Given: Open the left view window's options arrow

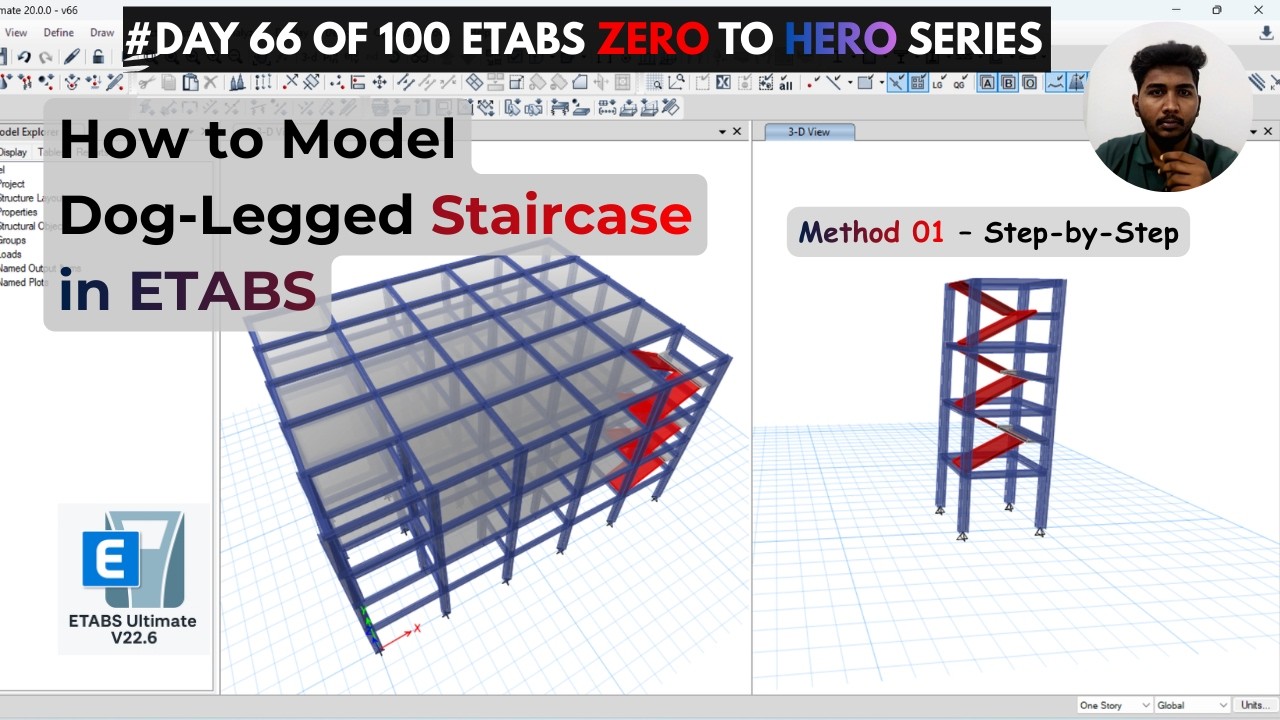Looking at the screenshot, I should (x=722, y=131).
